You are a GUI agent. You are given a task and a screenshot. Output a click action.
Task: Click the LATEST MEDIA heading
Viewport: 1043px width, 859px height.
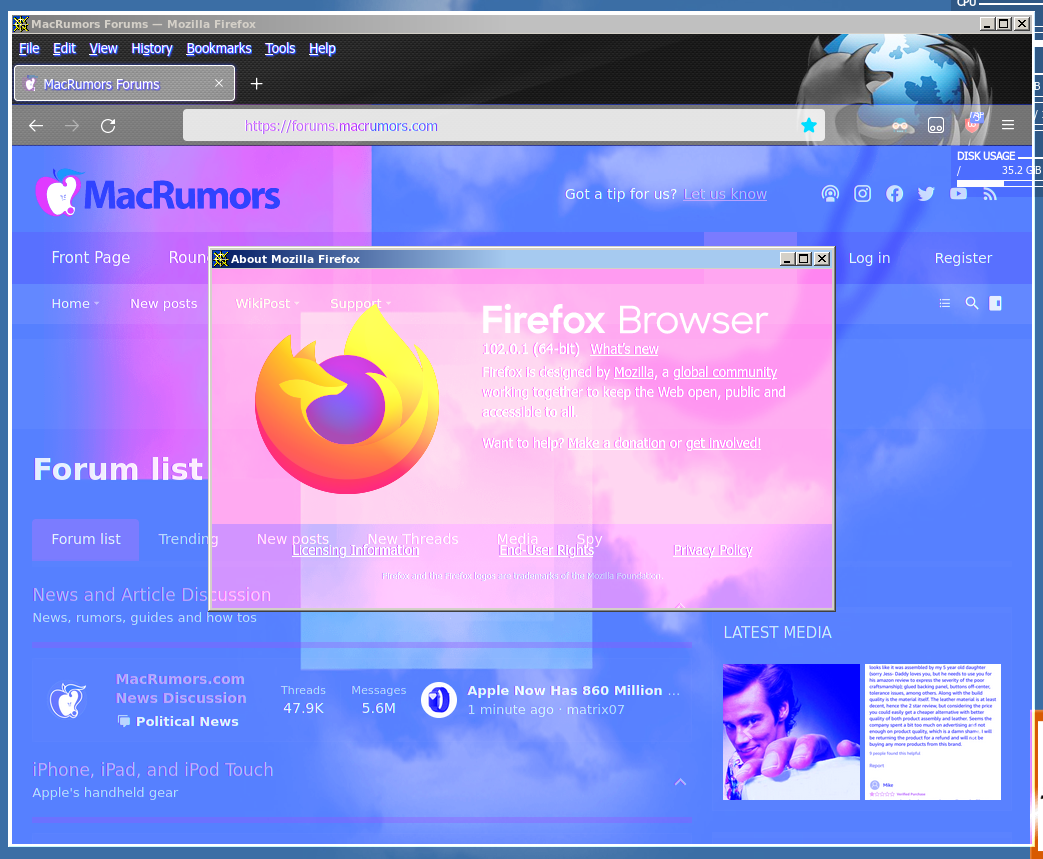777,633
